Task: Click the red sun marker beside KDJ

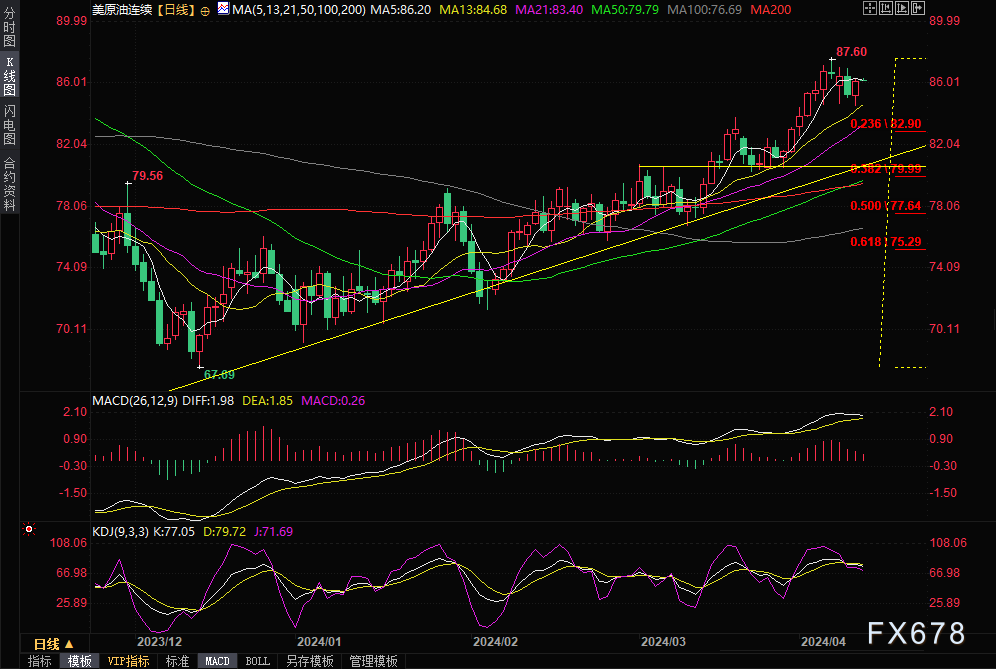Action: click(29, 529)
